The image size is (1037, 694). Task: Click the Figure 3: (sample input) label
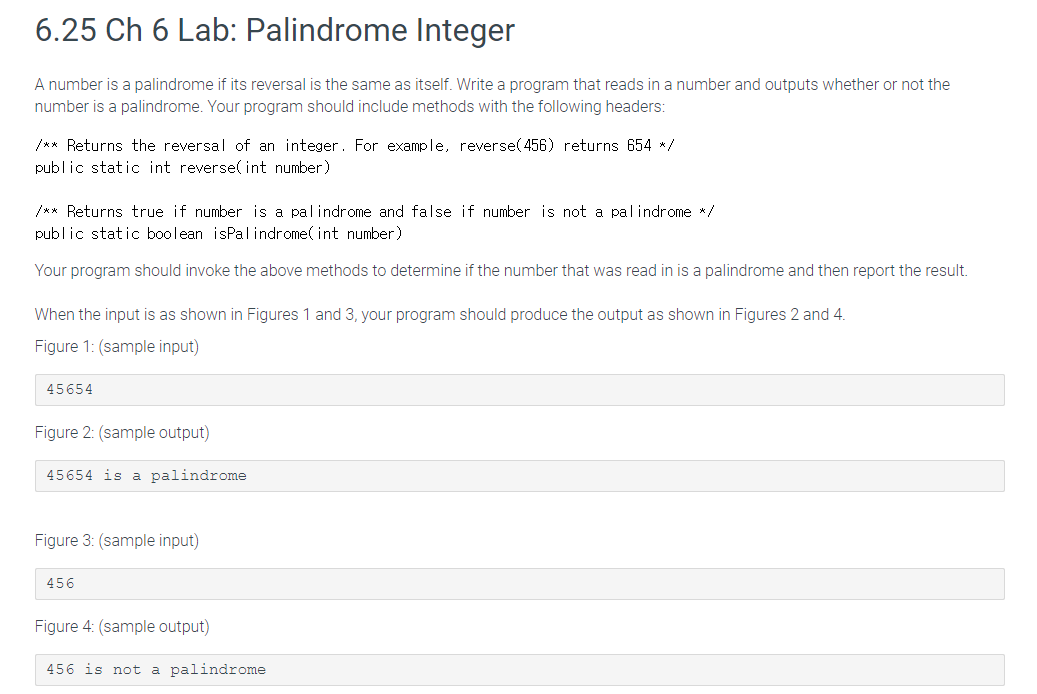coord(117,541)
